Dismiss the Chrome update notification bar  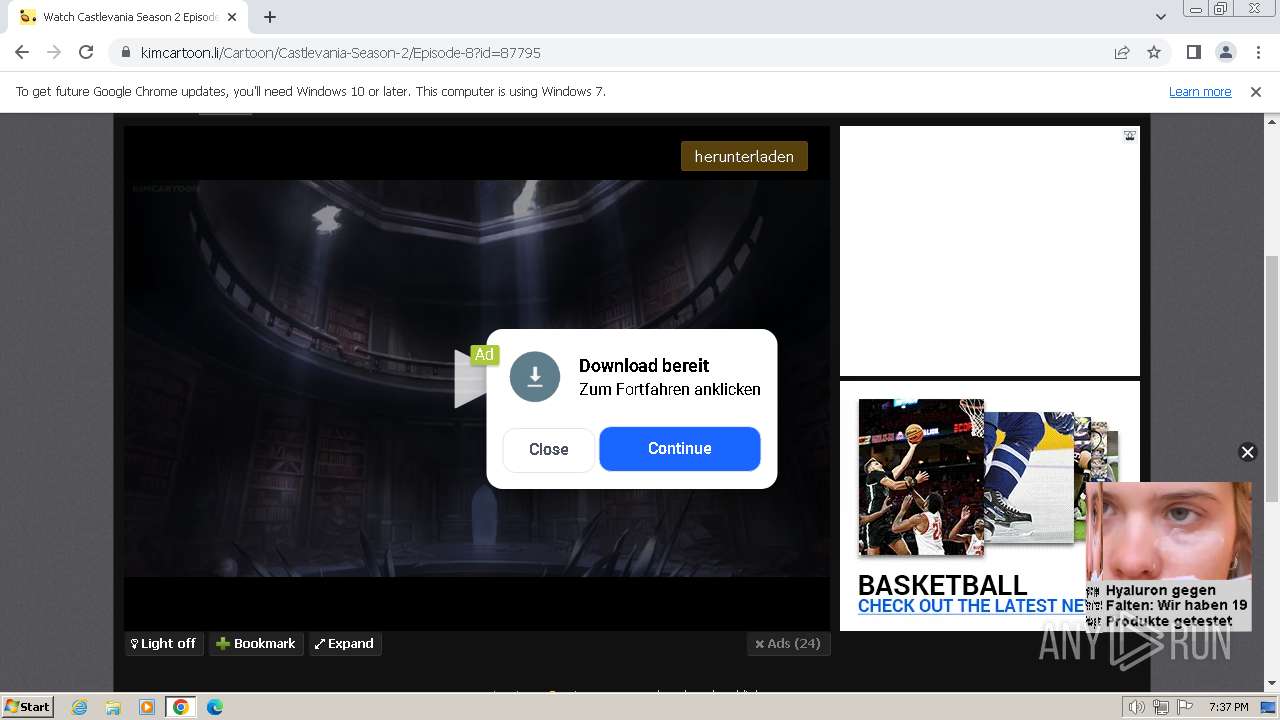click(x=1256, y=91)
